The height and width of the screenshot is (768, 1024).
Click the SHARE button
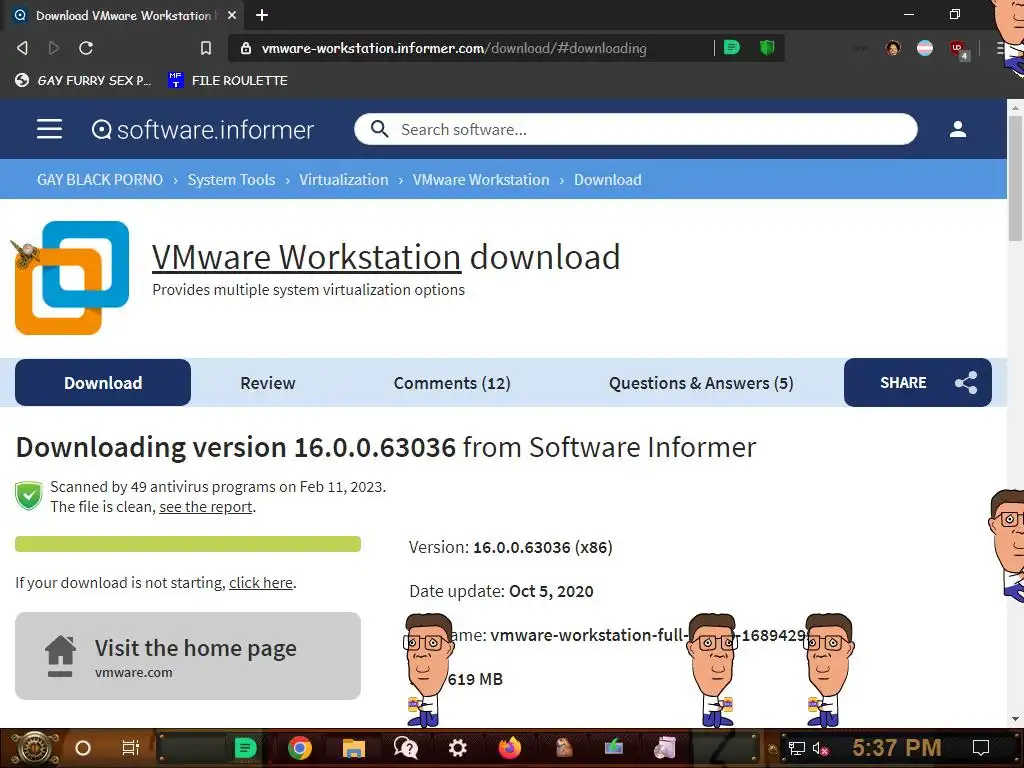pos(918,383)
